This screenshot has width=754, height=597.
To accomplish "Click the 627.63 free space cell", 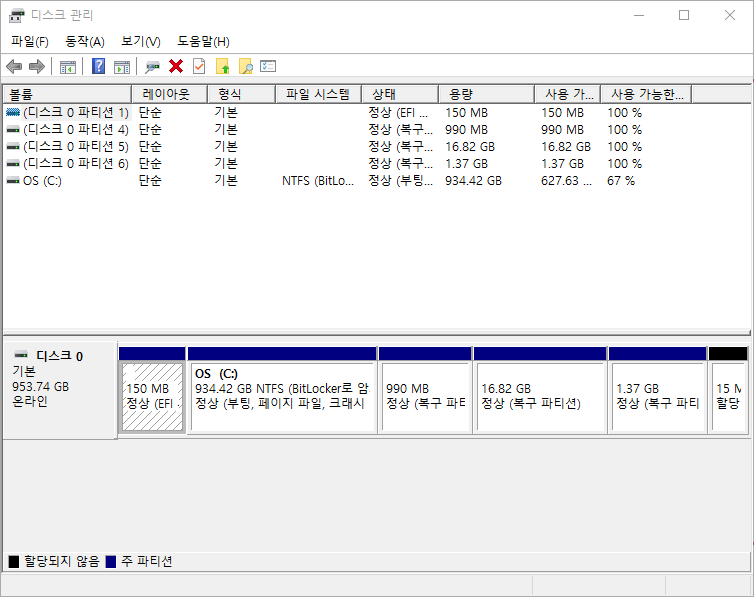I will [x=566, y=181].
